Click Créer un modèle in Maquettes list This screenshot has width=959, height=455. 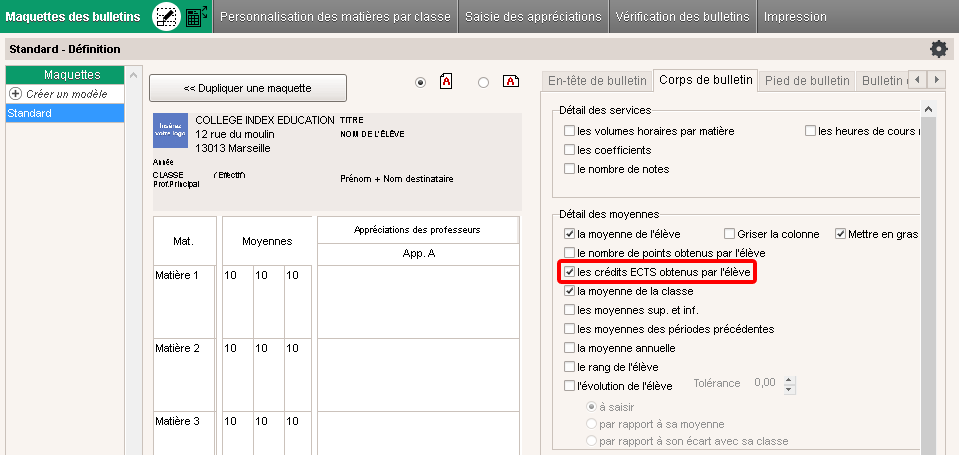(65, 94)
